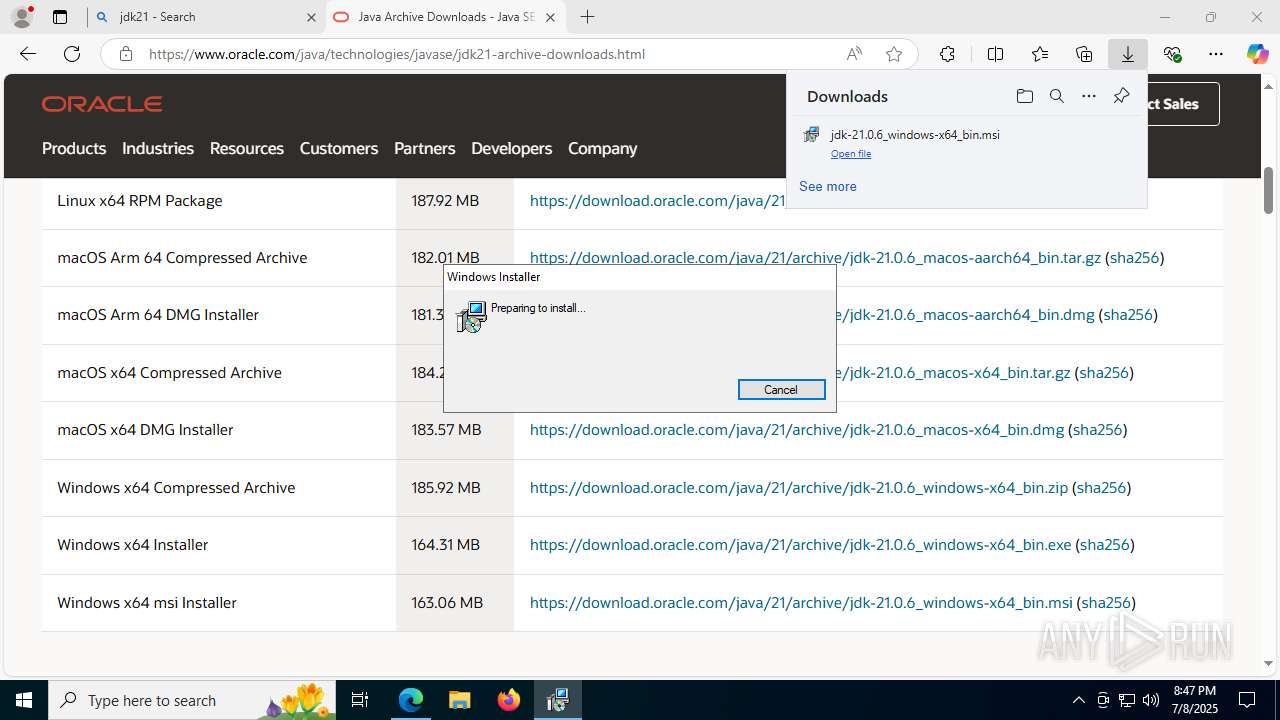Close the Java Archive Downloads tab
This screenshot has height=720, width=1280.
[x=550, y=17]
